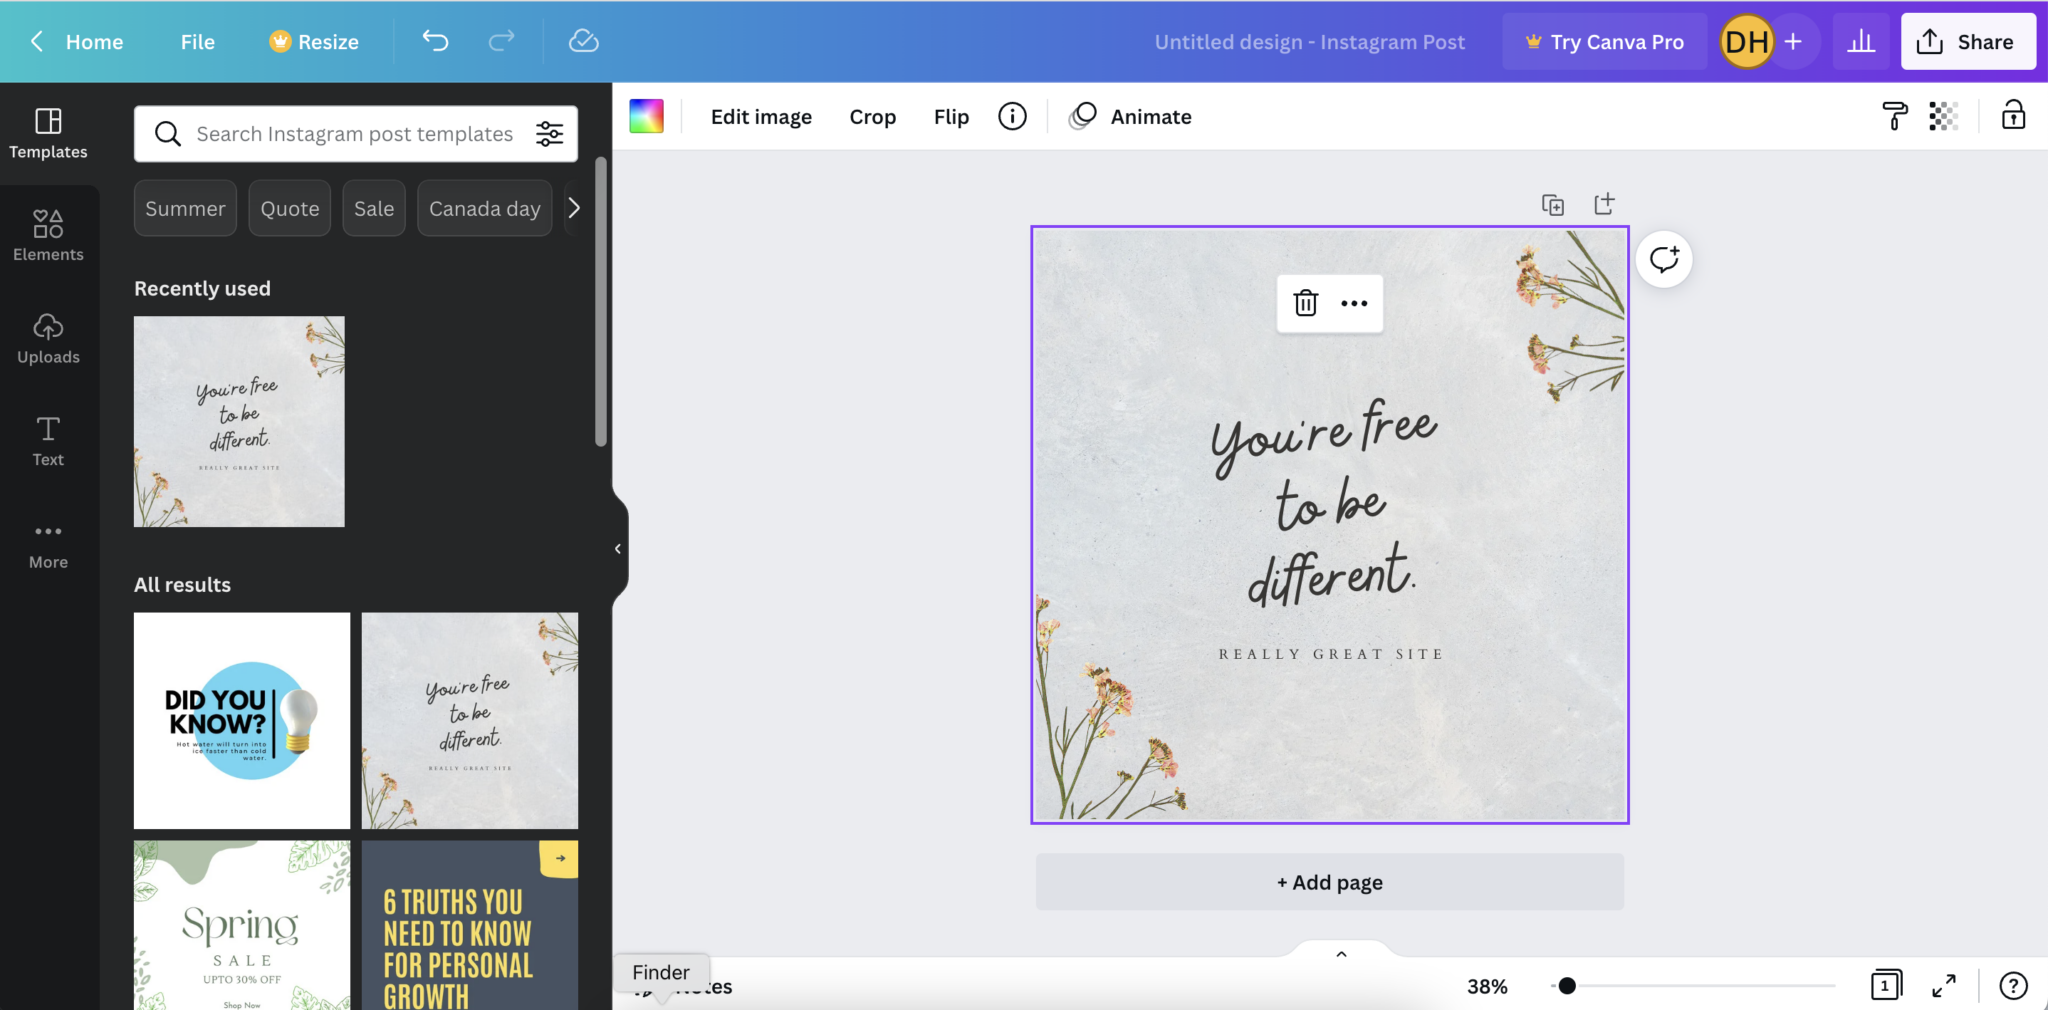Click the back arrow next to Home

tap(37, 42)
